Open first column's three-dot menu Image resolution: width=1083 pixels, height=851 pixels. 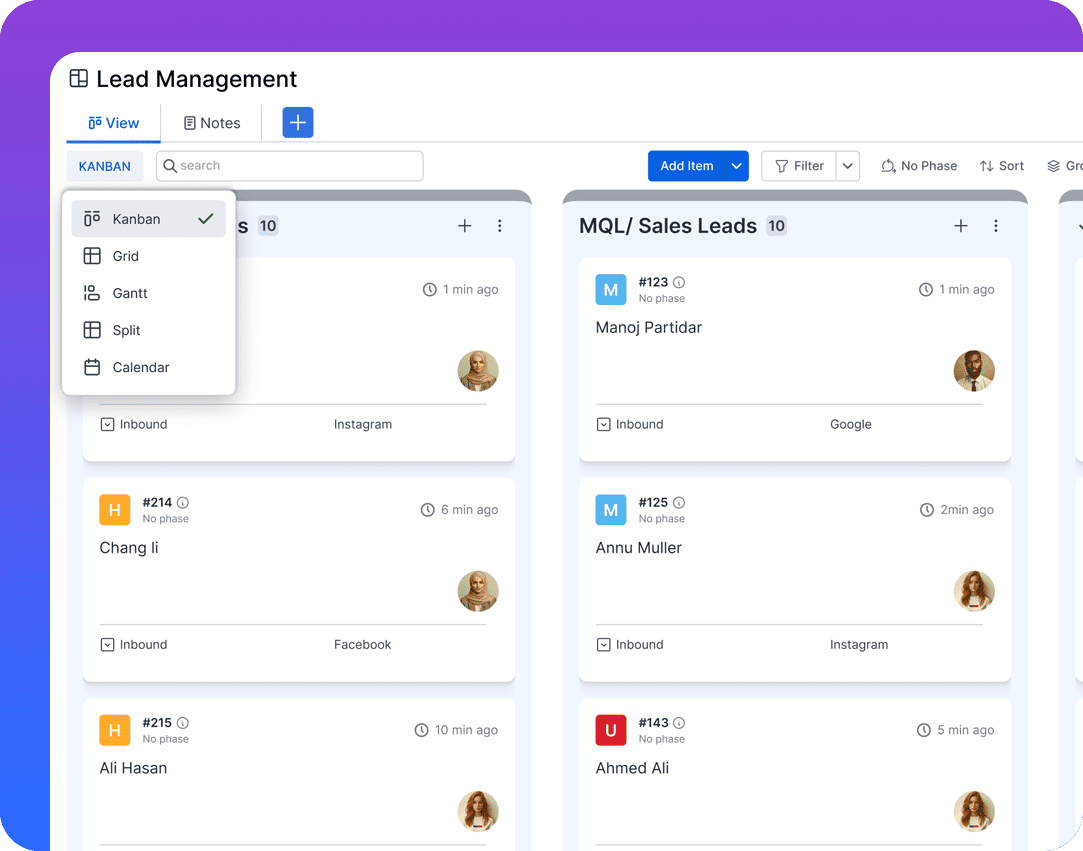(x=499, y=226)
